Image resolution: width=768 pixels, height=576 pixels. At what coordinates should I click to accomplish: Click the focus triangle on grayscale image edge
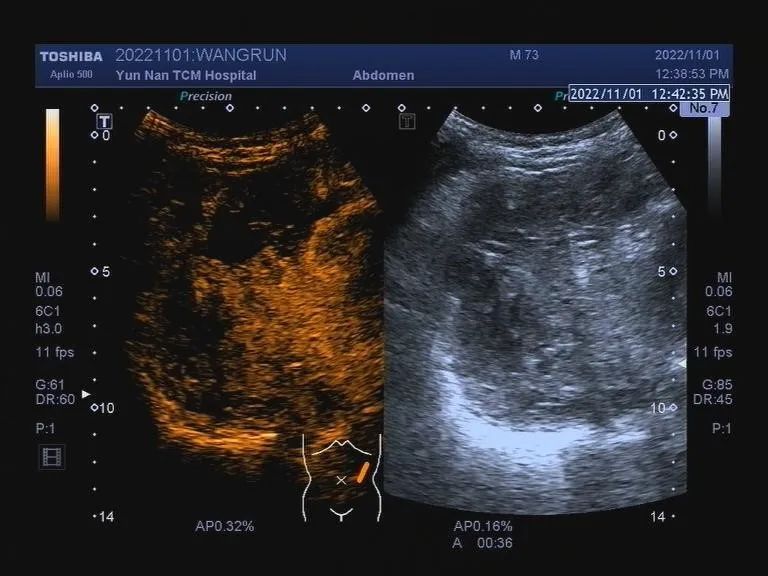pyautogui.click(x=681, y=363)
